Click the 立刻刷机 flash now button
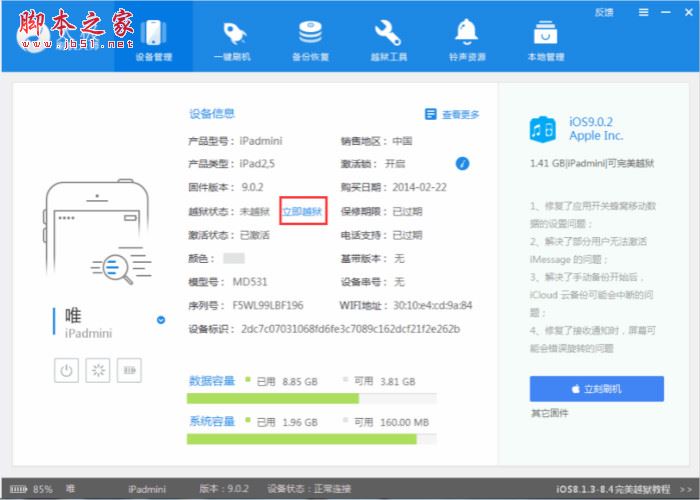 [596, 389]
